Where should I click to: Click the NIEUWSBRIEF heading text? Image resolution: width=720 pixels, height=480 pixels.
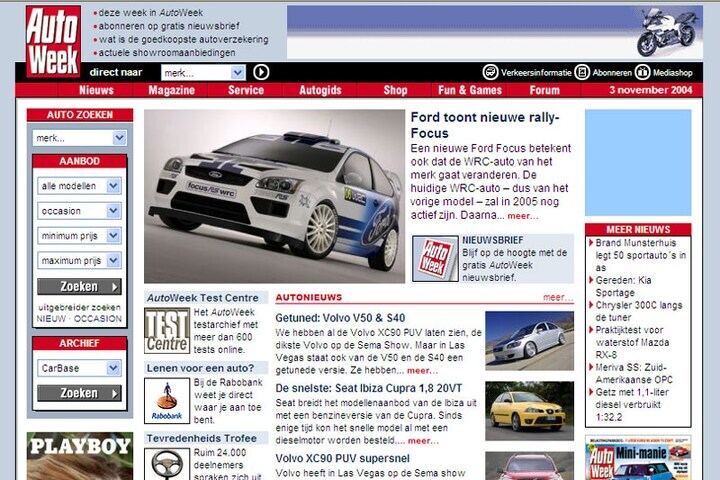point(493,240)
